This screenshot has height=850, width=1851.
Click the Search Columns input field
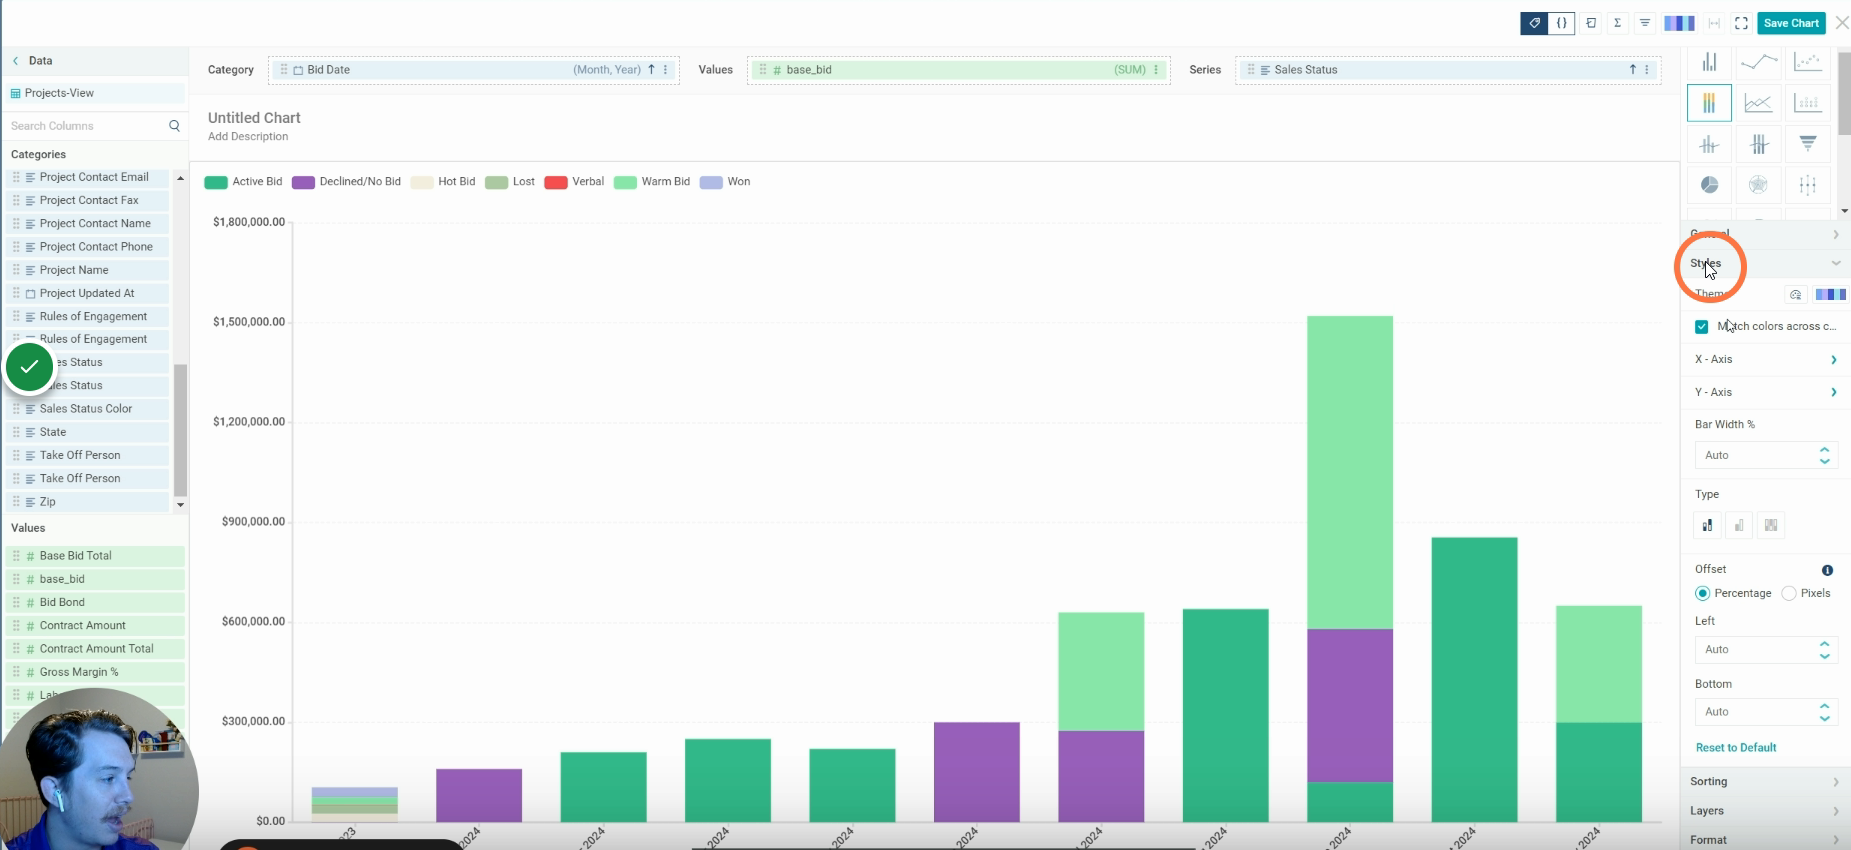tap(86, 126)
